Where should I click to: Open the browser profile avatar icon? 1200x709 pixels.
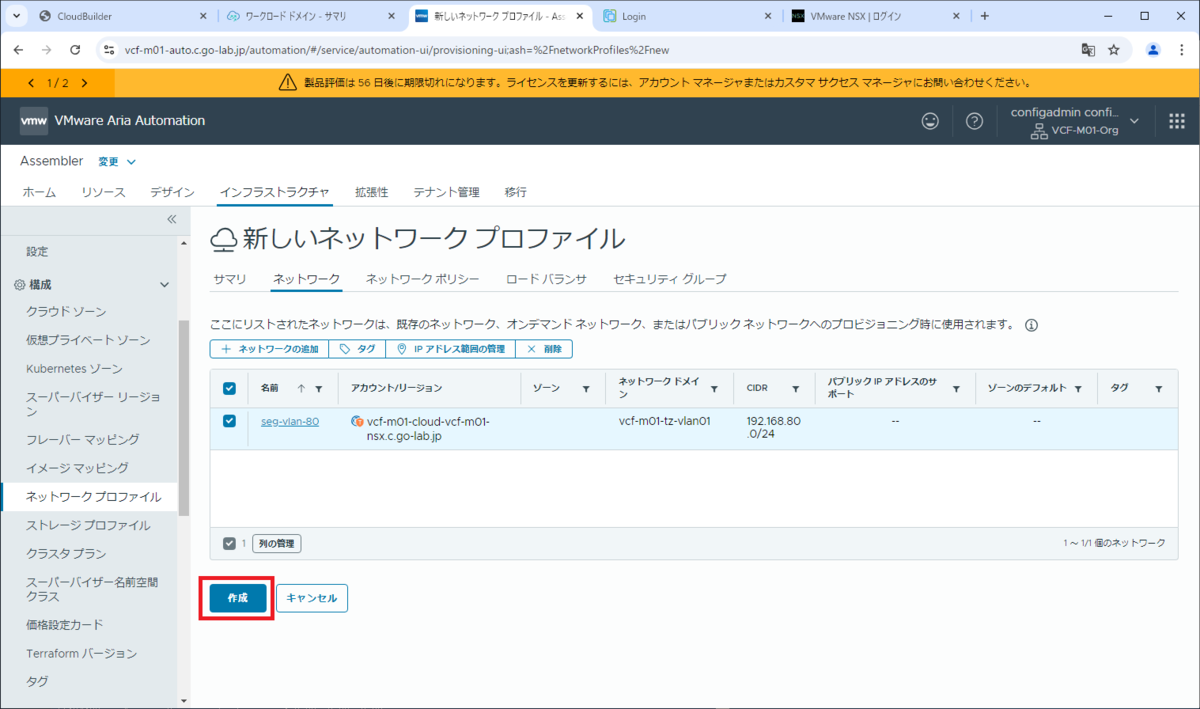coord(1153,49)
